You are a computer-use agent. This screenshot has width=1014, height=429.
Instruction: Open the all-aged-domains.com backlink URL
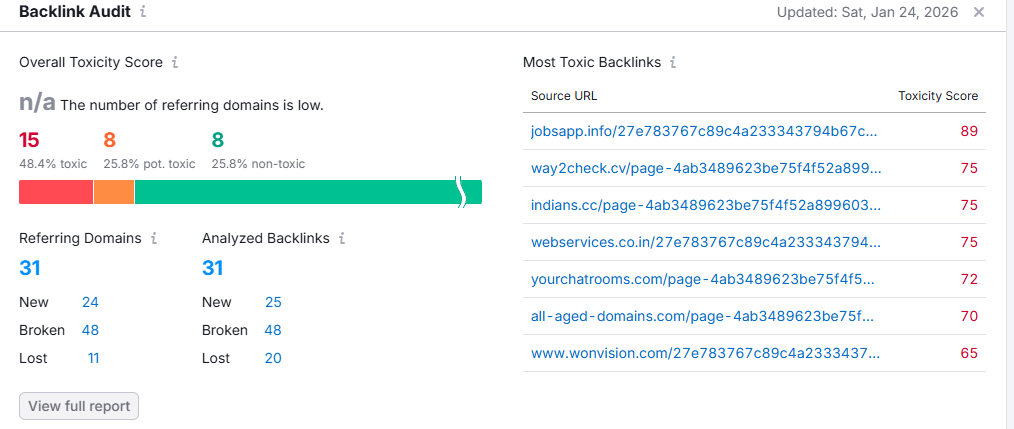(x=703, y=316)
